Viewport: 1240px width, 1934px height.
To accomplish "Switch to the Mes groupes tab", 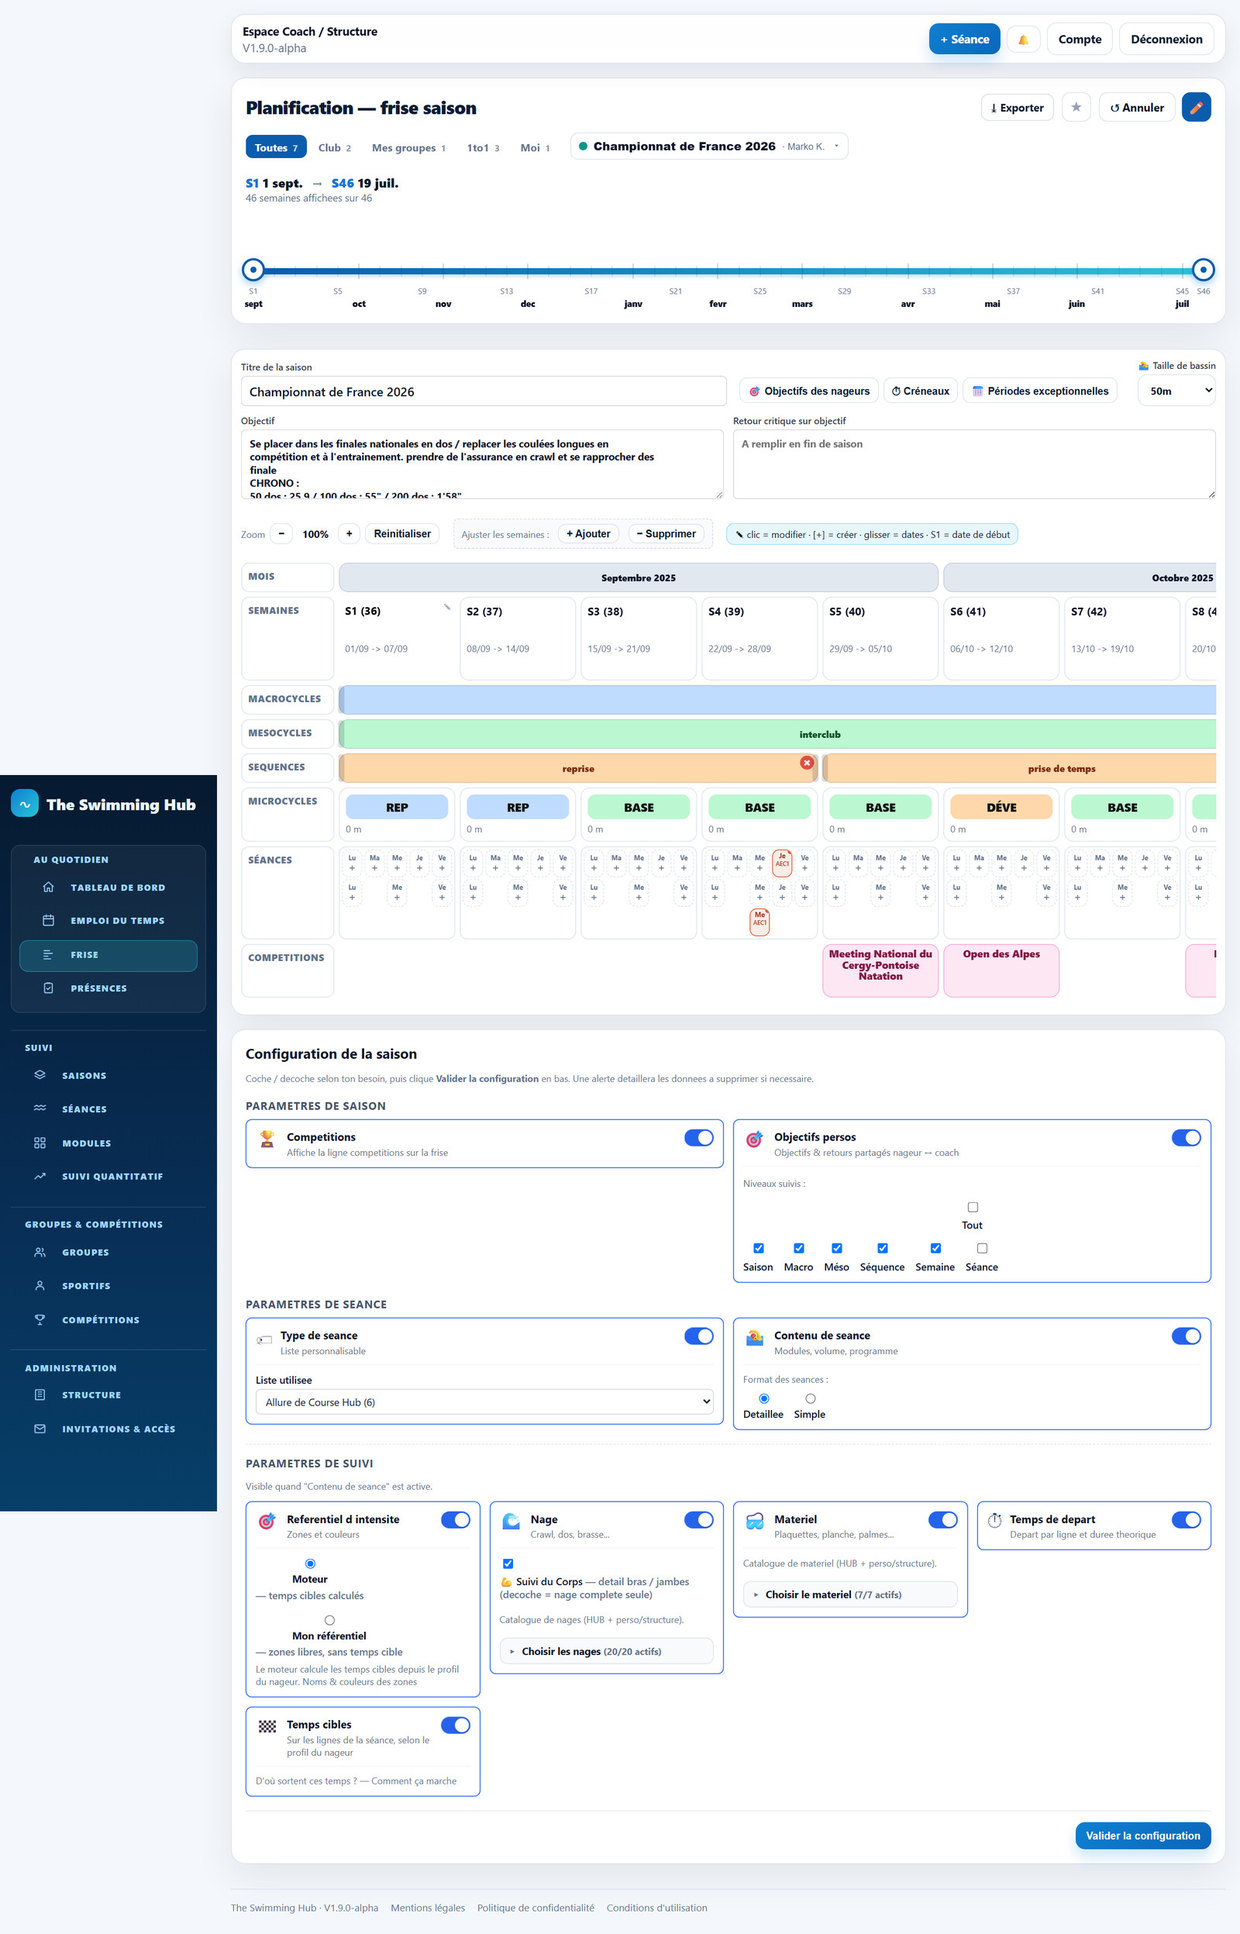I will [408, 148].
